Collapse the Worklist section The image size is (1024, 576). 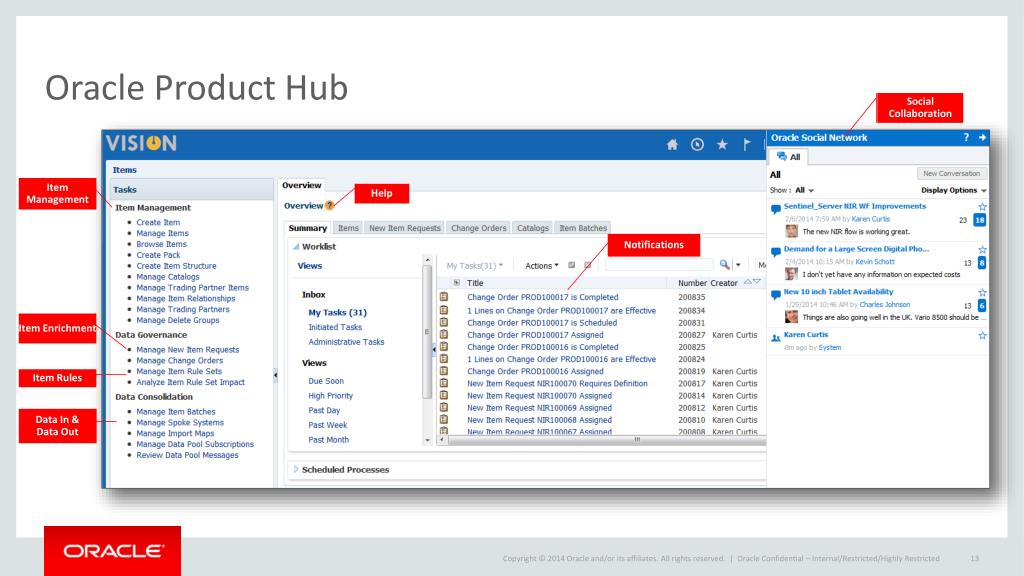(x=296, y=246)
